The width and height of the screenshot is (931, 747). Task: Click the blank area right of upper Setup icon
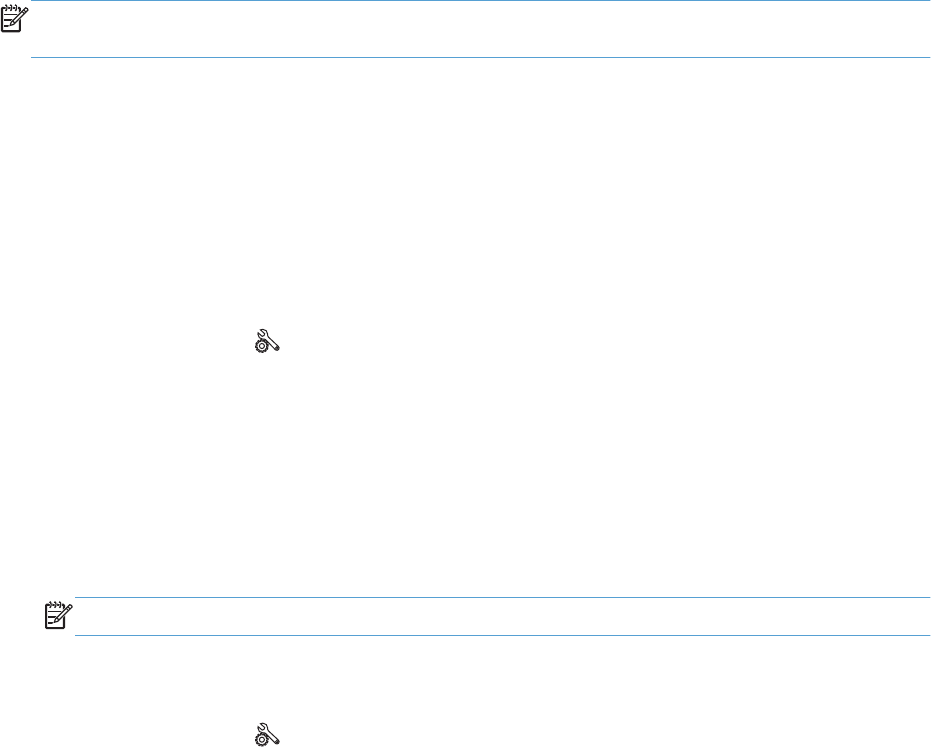coord(534,341)
